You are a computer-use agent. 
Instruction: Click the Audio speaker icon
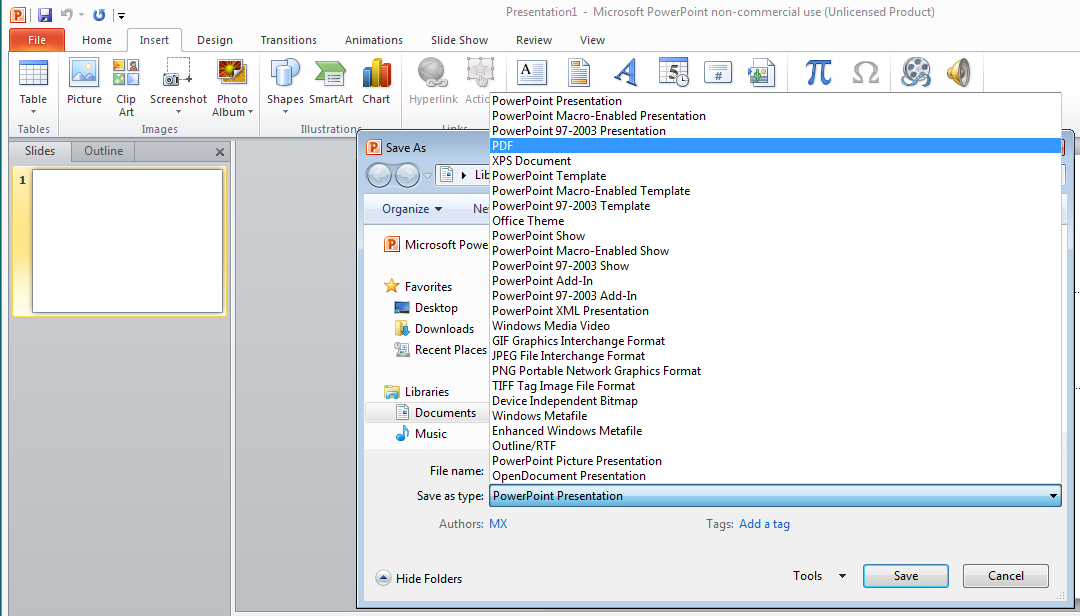[959, 72]
